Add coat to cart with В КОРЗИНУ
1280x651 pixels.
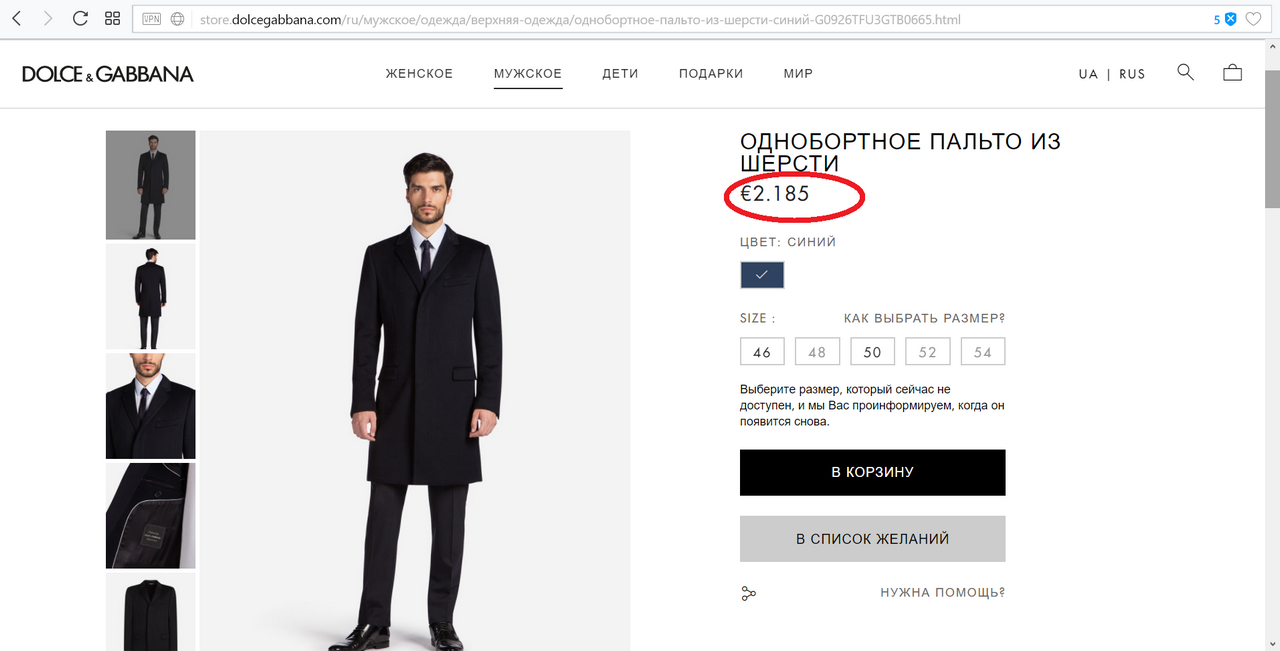872,472
